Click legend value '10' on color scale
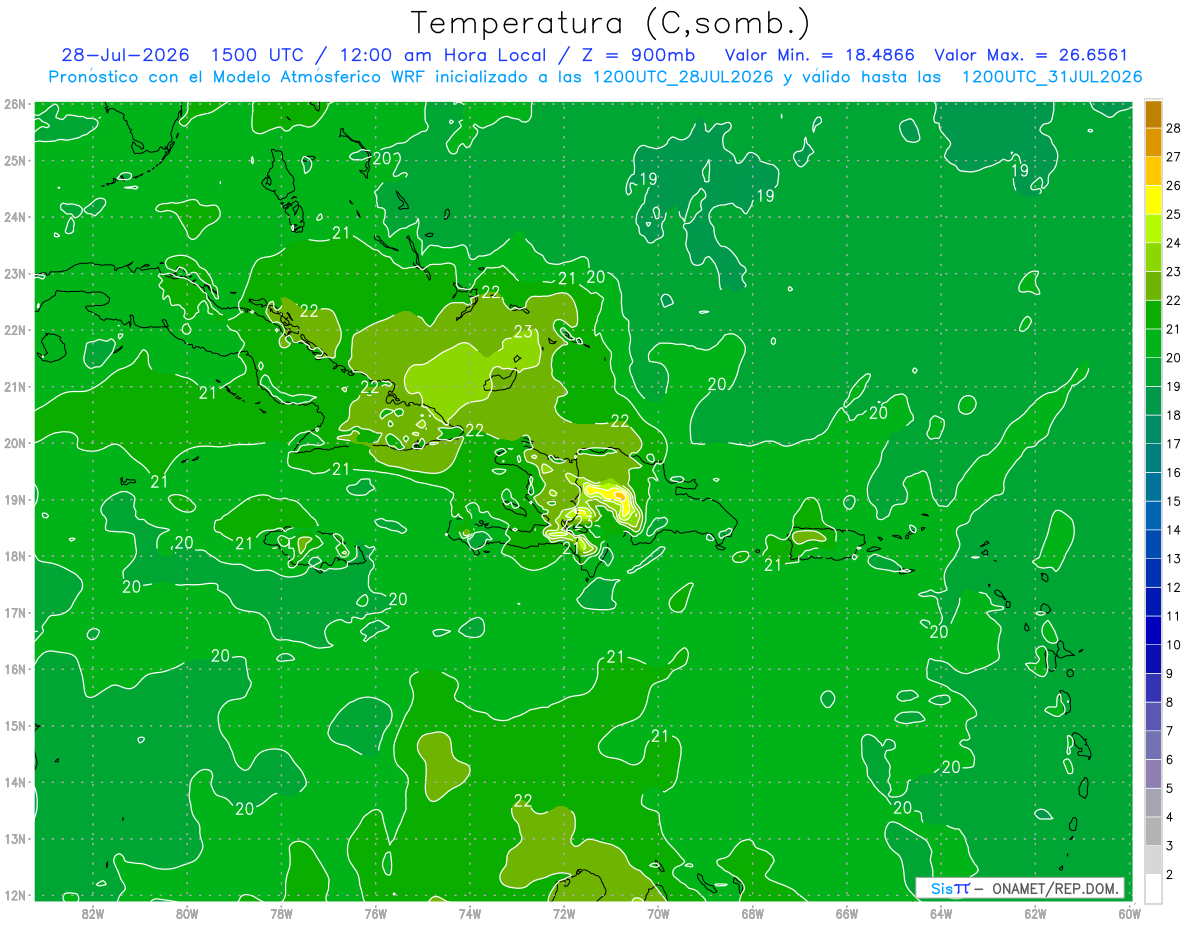Image resolution: width=1200 pixels, height=927 pixels. (1174, 645)
